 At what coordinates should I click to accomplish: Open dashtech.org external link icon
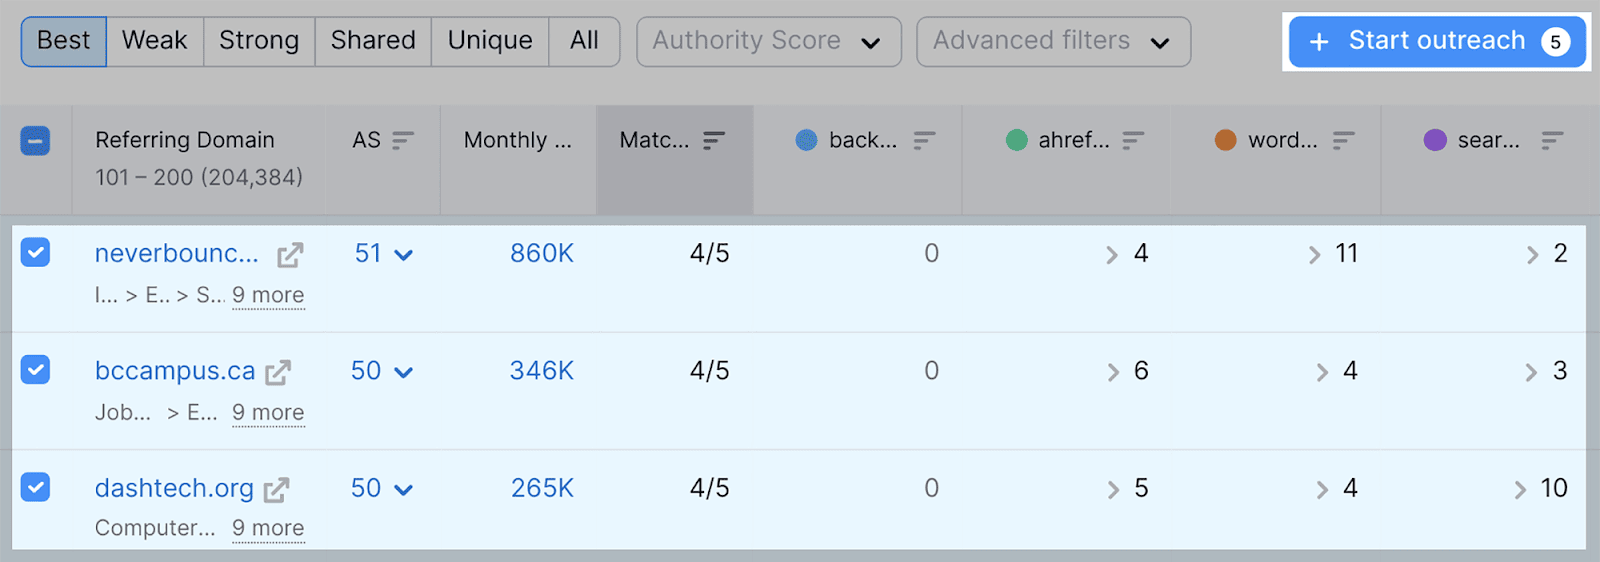(276, 490)
